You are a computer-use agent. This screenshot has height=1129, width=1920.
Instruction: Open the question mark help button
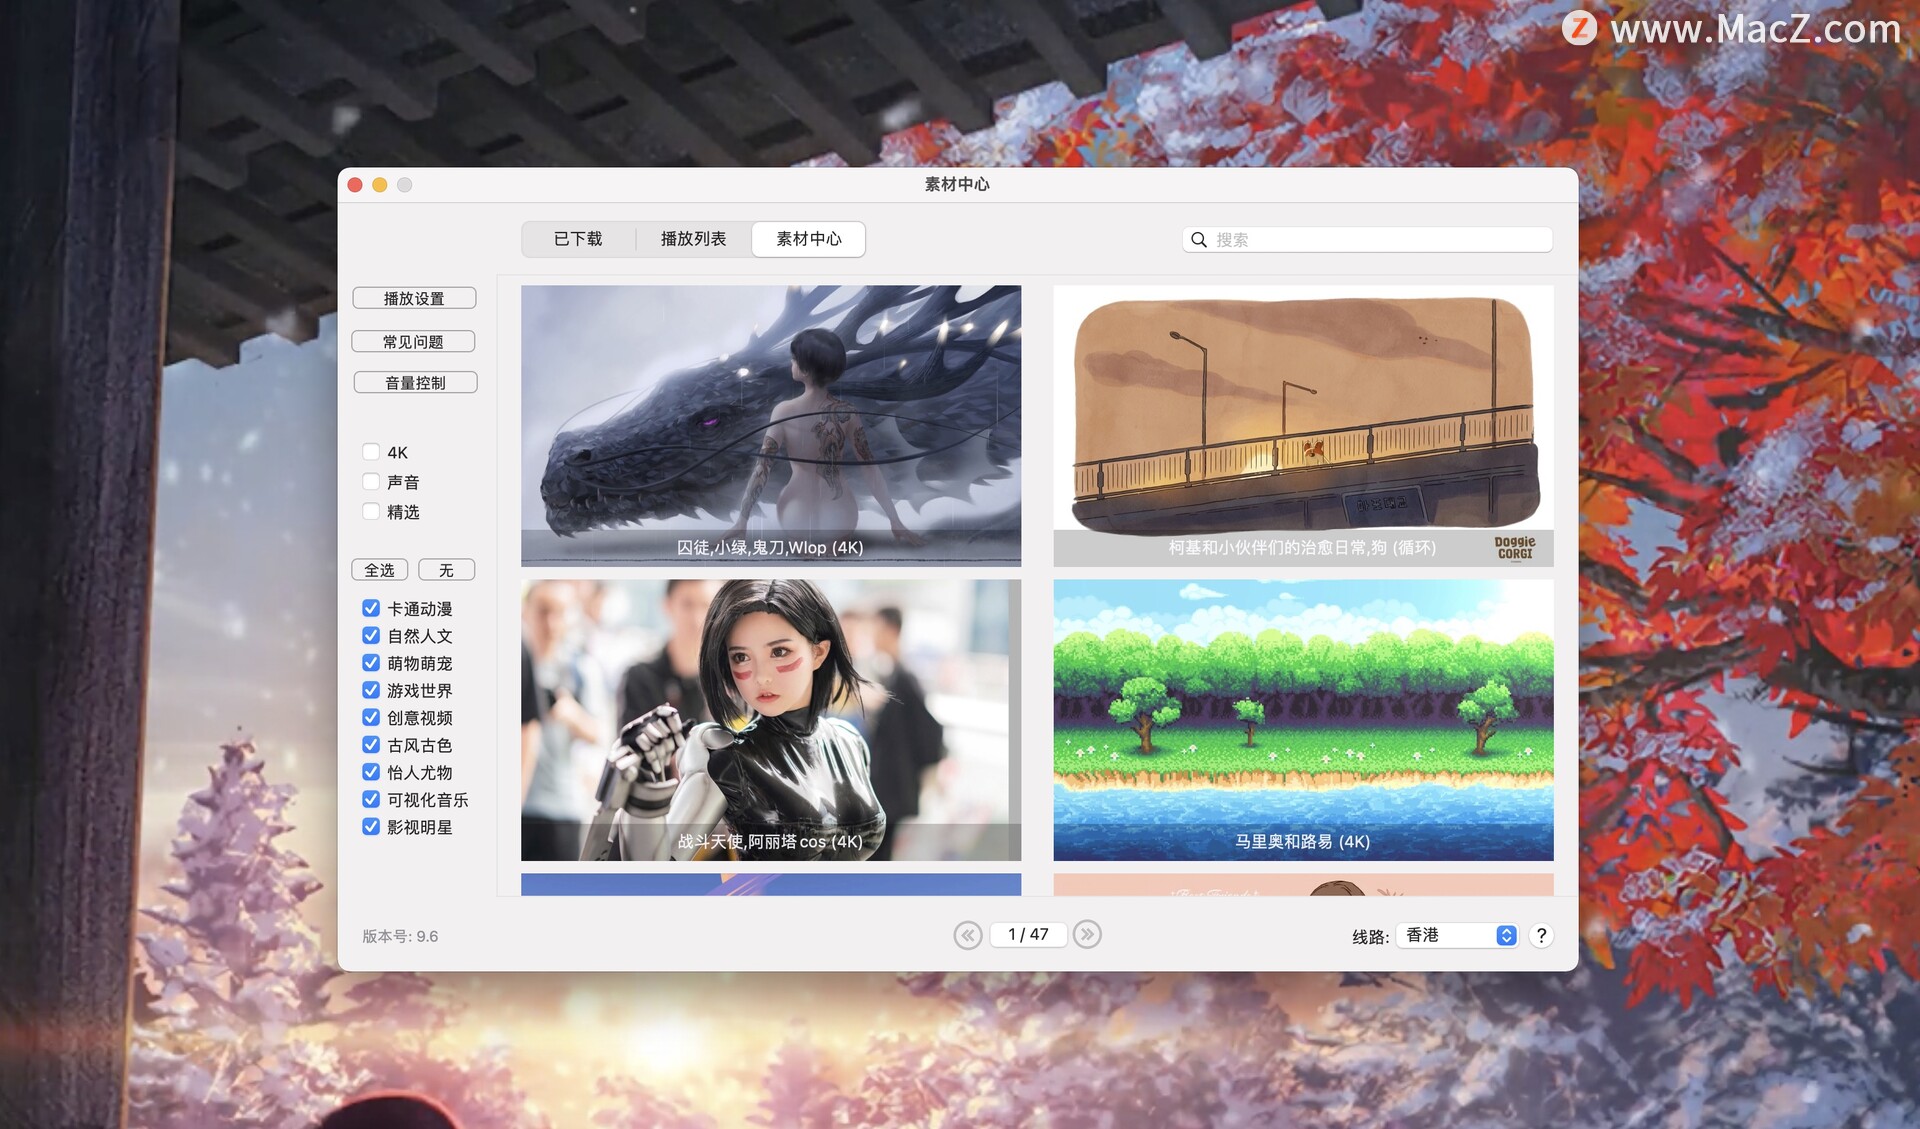1541,935
